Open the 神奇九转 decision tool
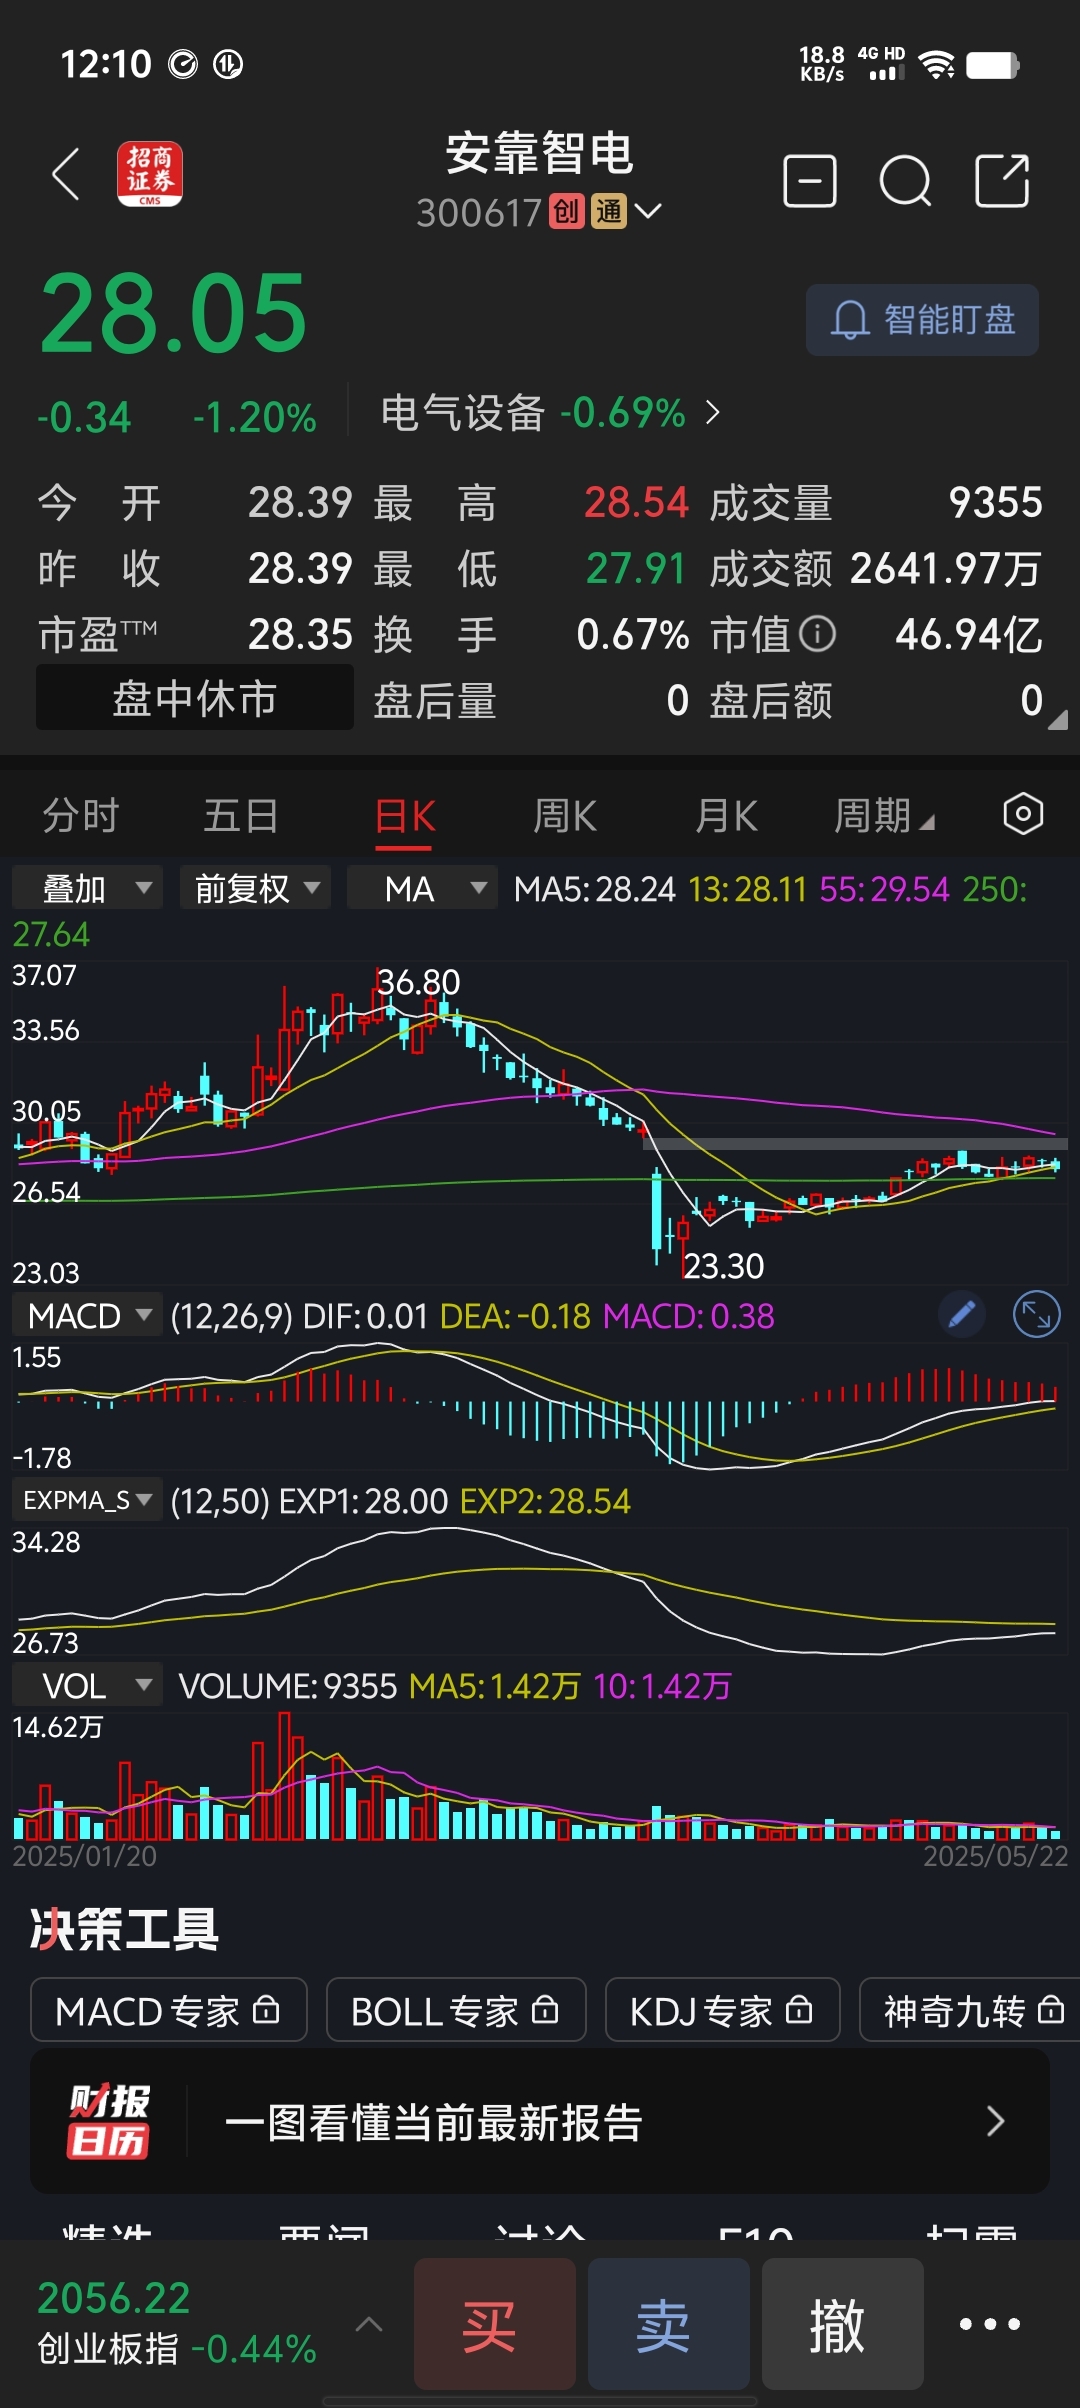Viewport: 1080px width, 2408px height. [970, 2010]
